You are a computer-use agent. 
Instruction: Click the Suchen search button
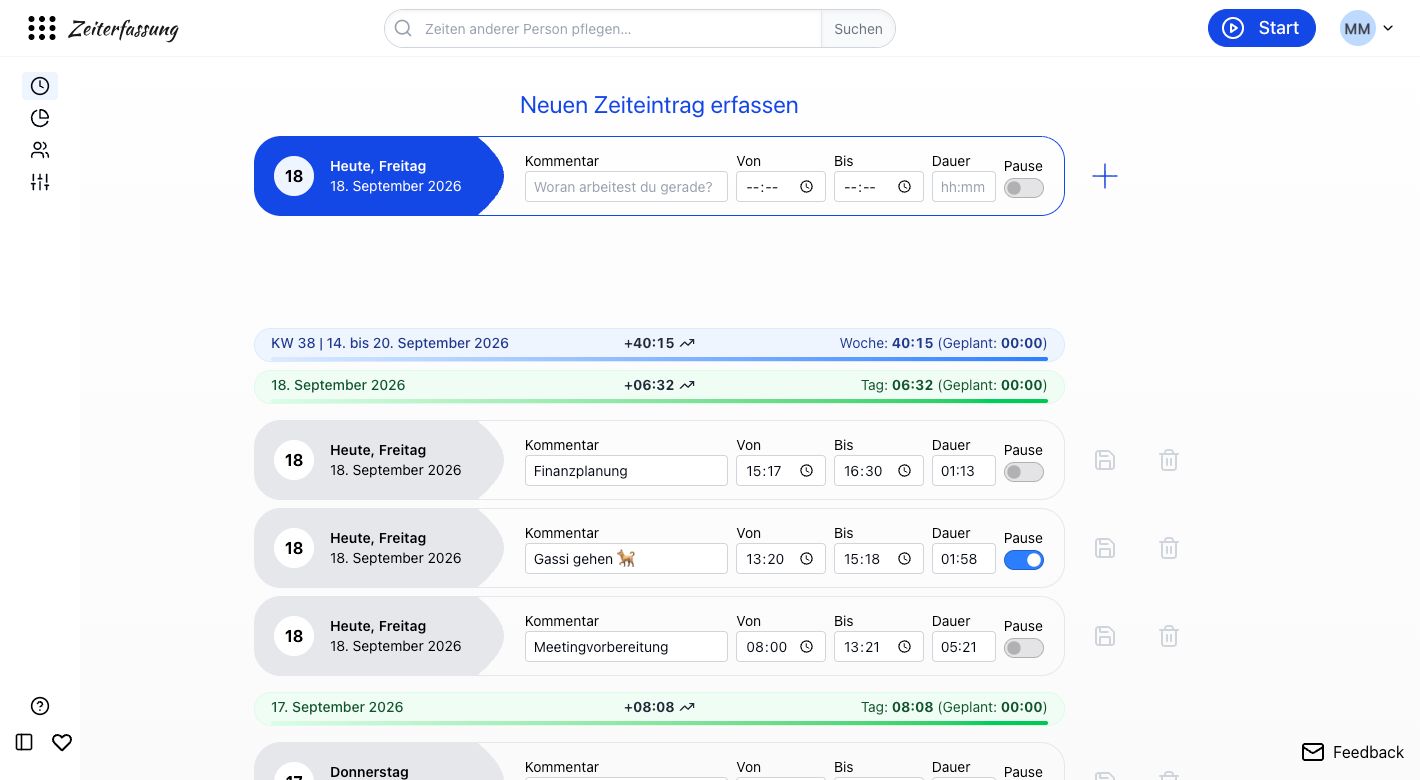point(858,29)
